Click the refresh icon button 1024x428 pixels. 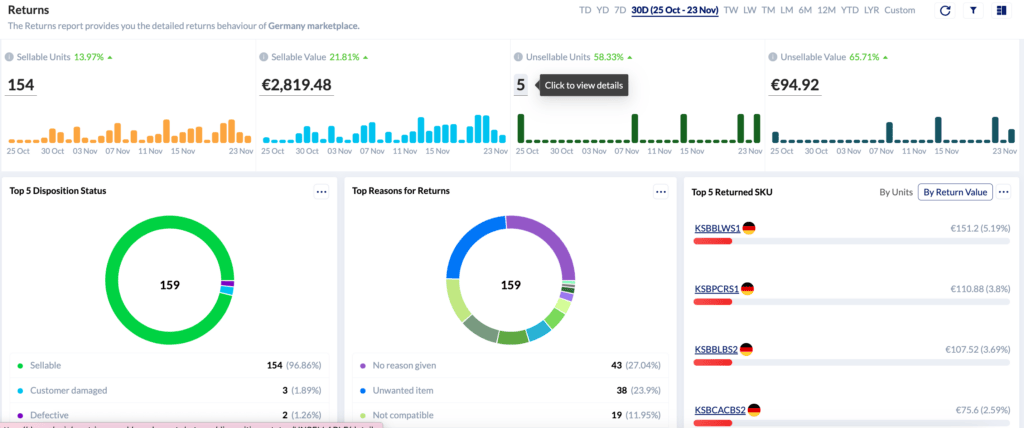click(x=944, y=10)
